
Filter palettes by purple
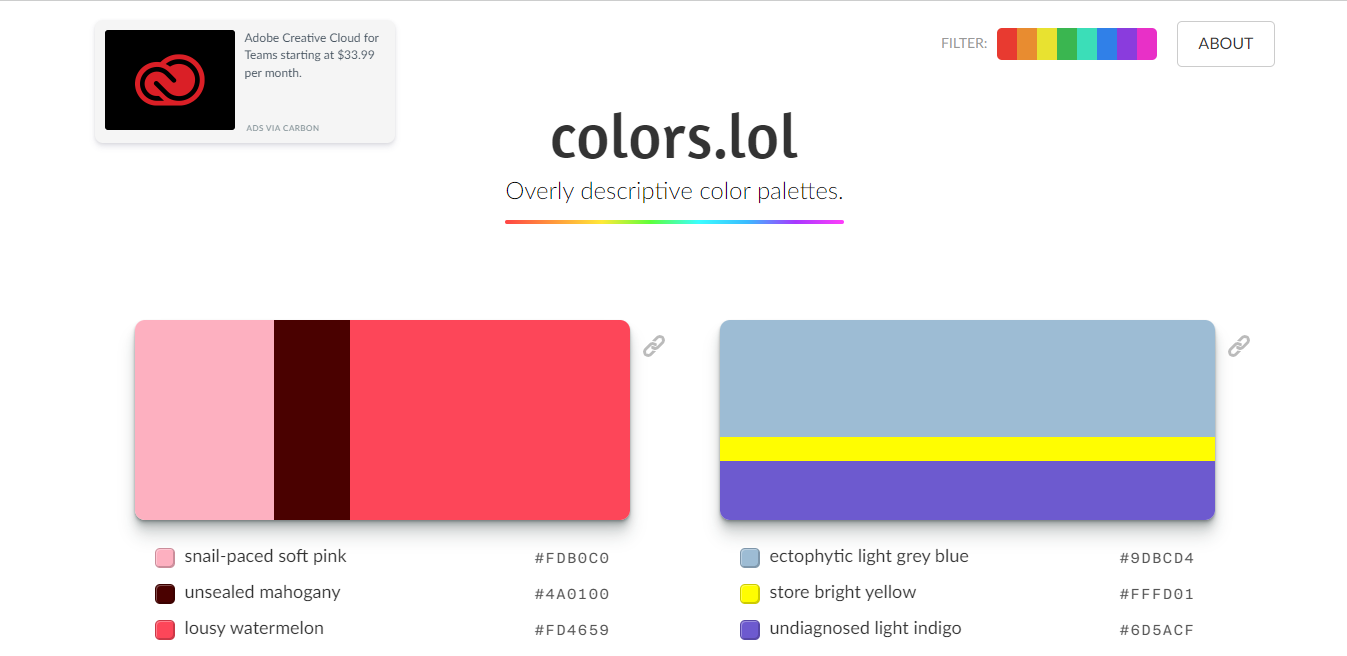coord(1127,44)
